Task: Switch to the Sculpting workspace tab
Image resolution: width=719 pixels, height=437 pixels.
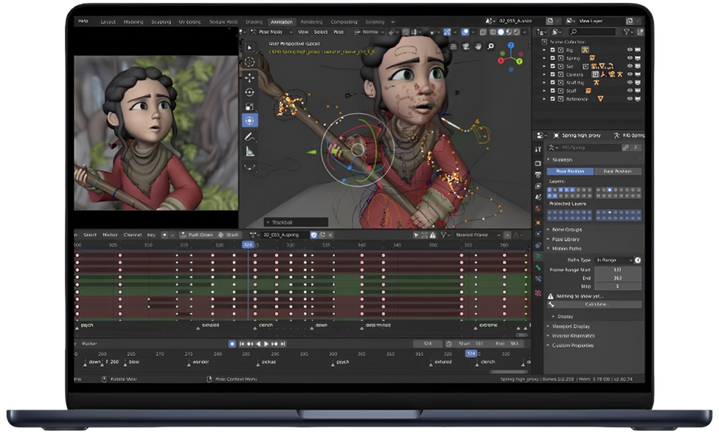Action: pos(161,22)
